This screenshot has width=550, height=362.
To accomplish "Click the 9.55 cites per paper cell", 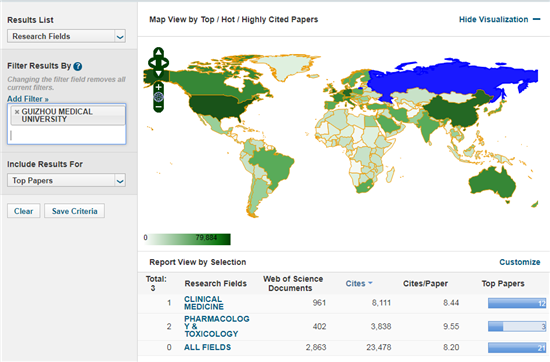I will (451, 327).
